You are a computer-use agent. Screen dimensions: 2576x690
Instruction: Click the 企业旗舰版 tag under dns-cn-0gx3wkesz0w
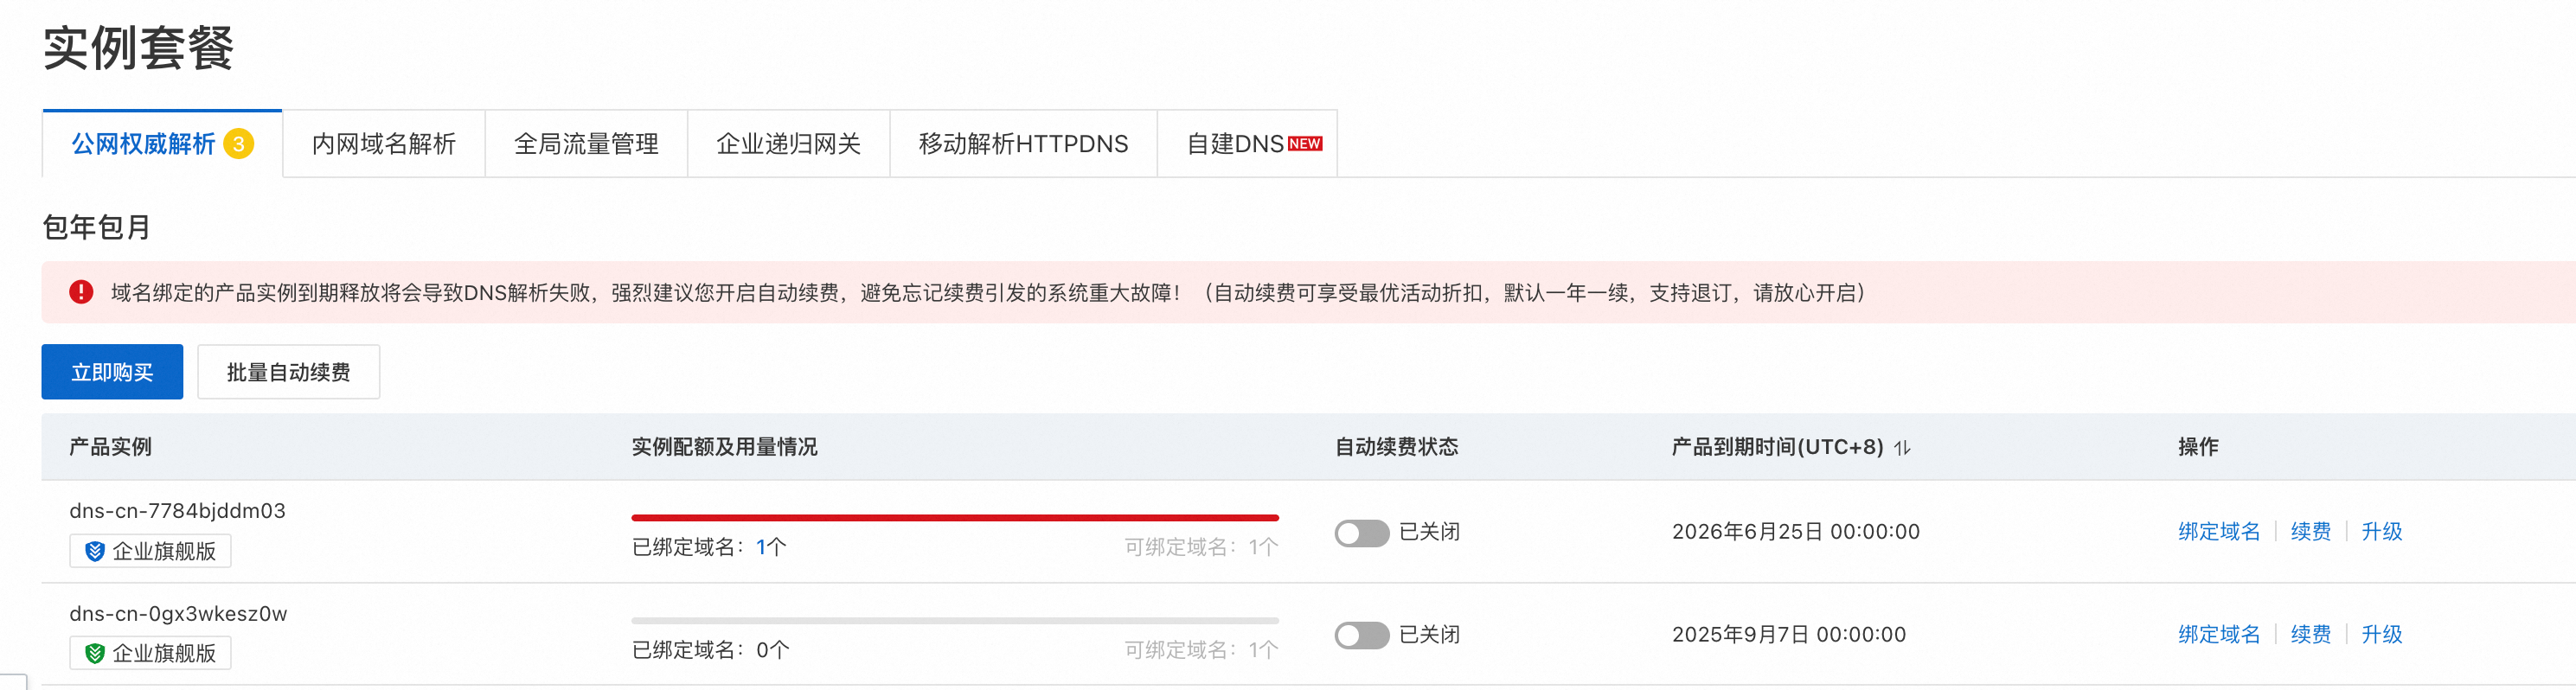pos(150,654)
